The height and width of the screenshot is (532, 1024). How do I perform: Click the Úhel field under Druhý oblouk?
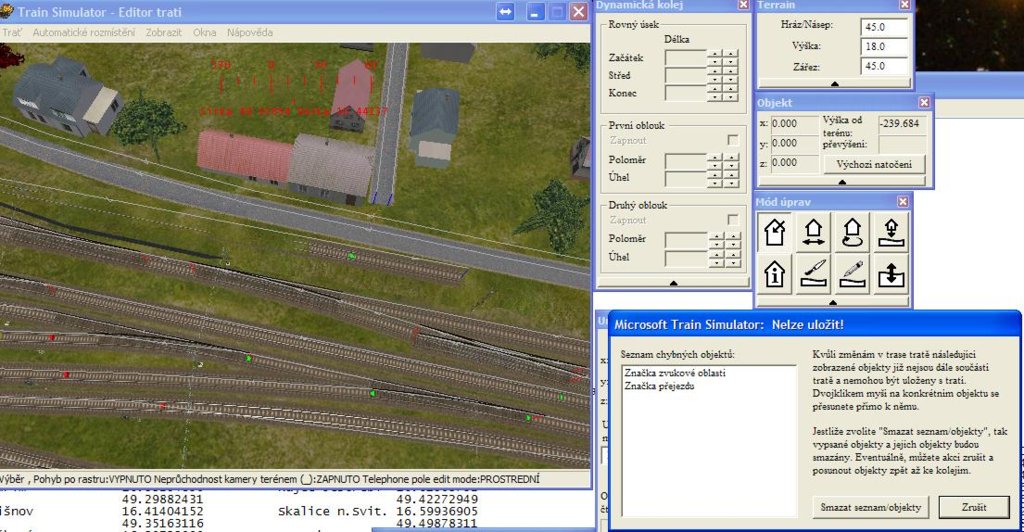click(x=686, y=257)
